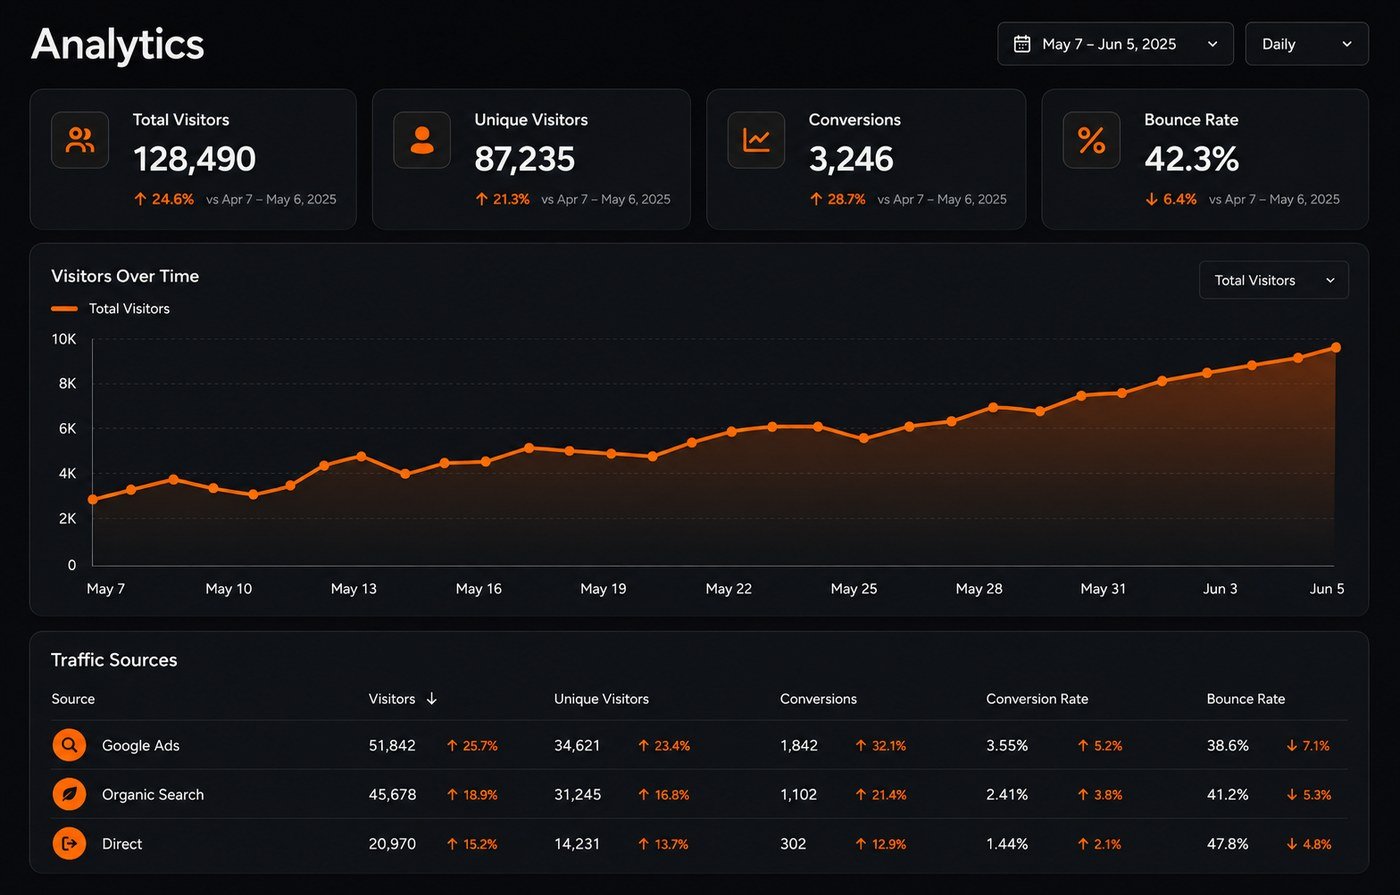This screenshot has width=1400, height=895.
Task: Click the calendar icon in date picker
Action: point(1022,44)
